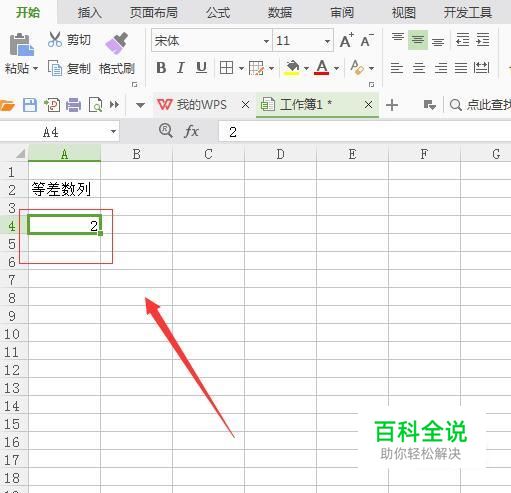Close the 工作簿1 tab
Screen dimensions: 511x493
[368, 105]
